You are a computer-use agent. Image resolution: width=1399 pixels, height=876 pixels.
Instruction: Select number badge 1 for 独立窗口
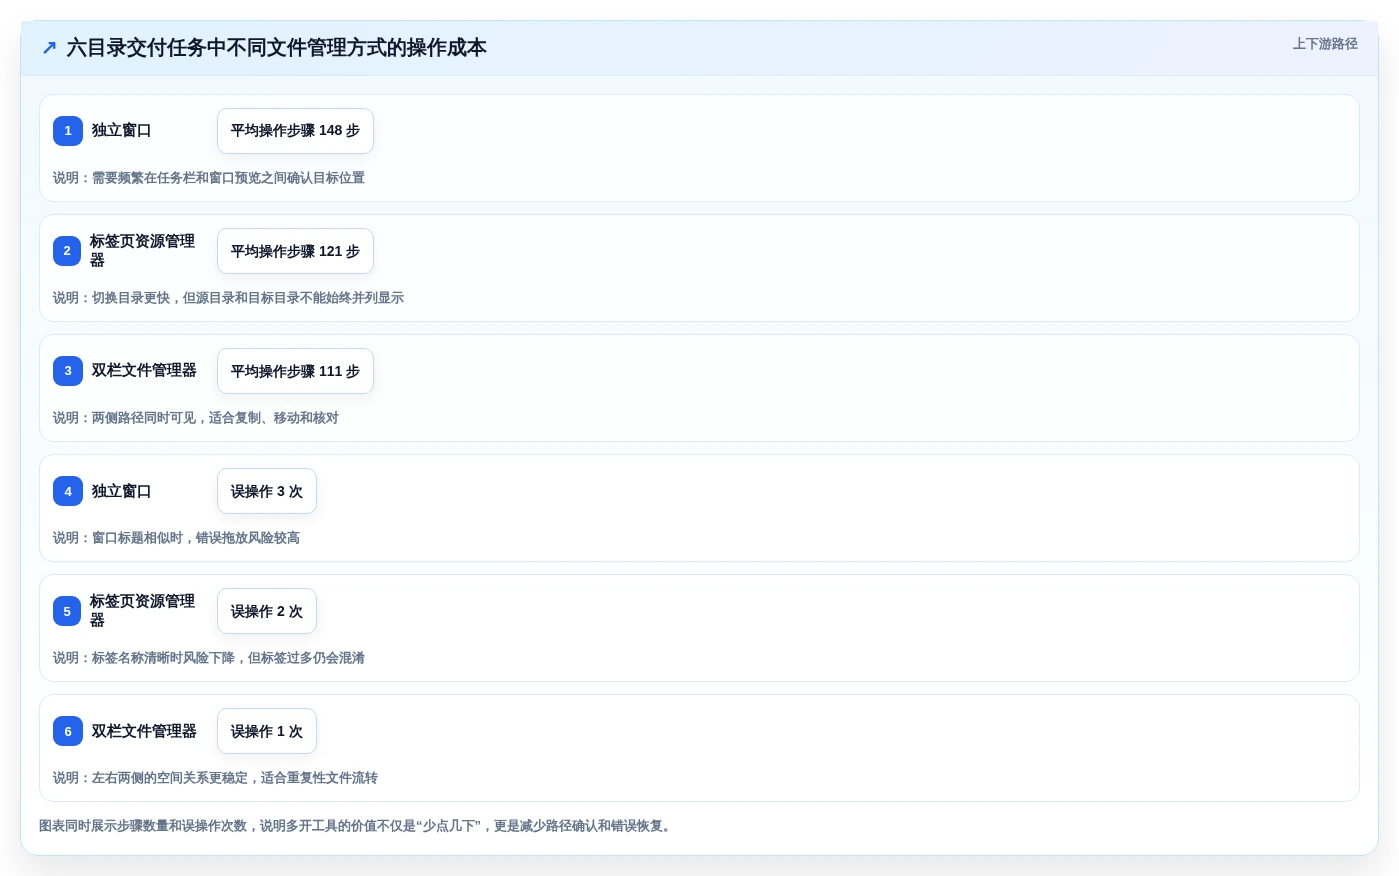point(68,131)
